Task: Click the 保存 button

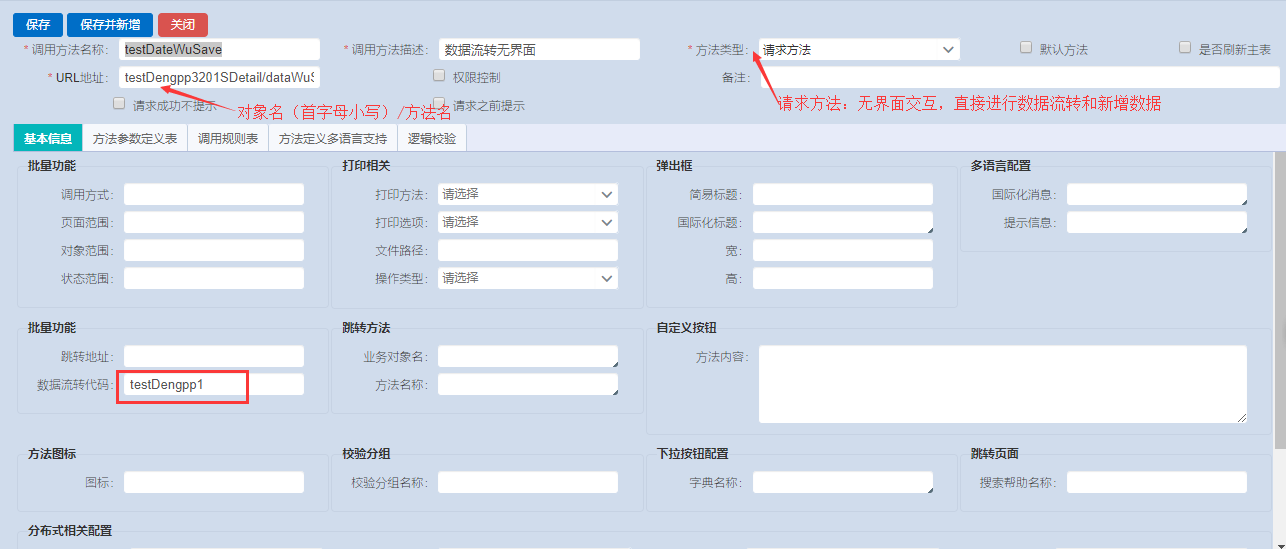Action: click(38, 25)
